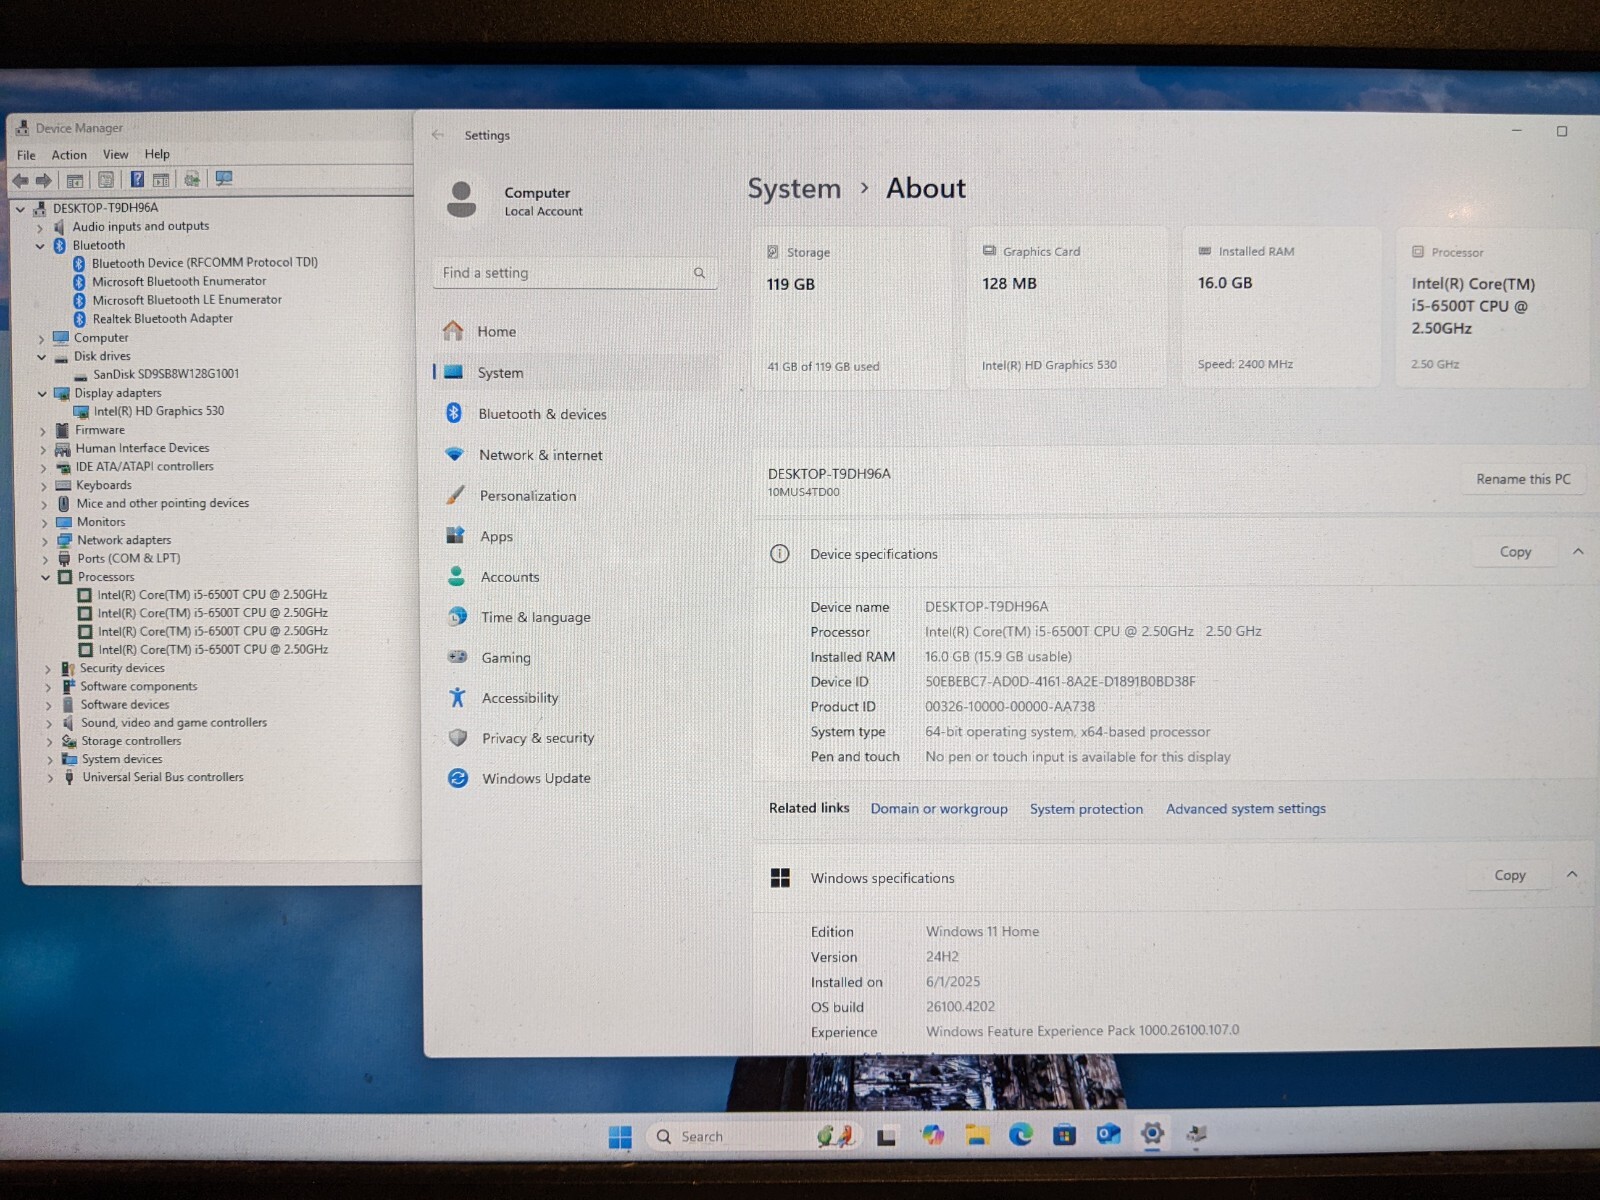Click the Back arrow in Device Manager toolbar
The width and height of the screenshot is (1600, 1200).
(x=20, y=180)
